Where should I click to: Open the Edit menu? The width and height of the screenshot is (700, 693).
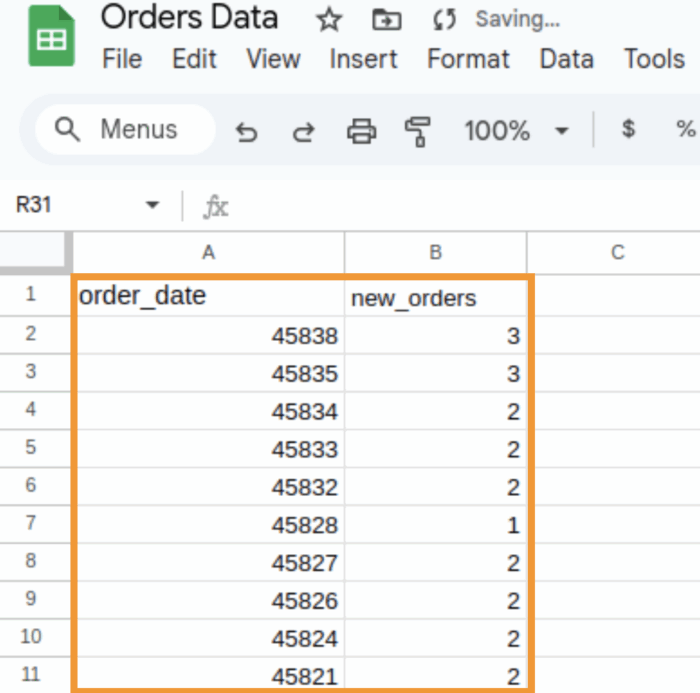(194, 59)
